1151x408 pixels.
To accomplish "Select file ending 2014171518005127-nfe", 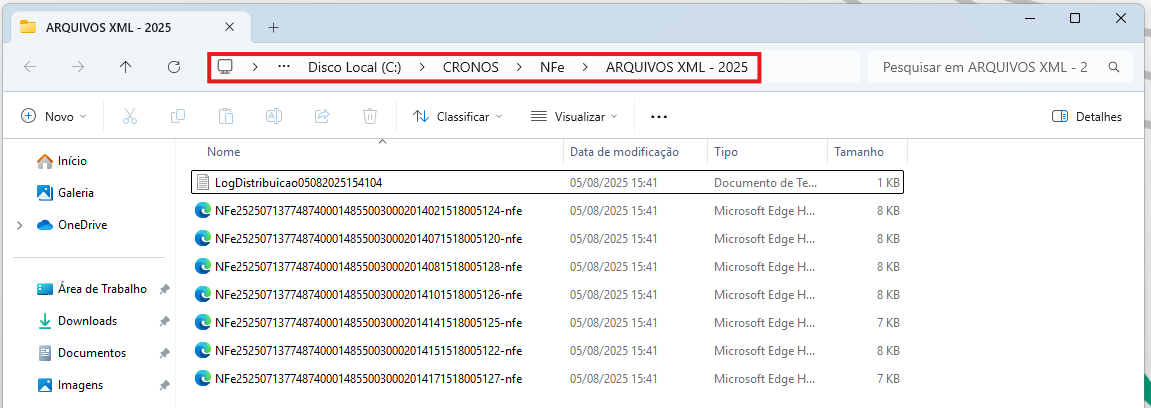I will pyautogui.click(x=548, y=378).
